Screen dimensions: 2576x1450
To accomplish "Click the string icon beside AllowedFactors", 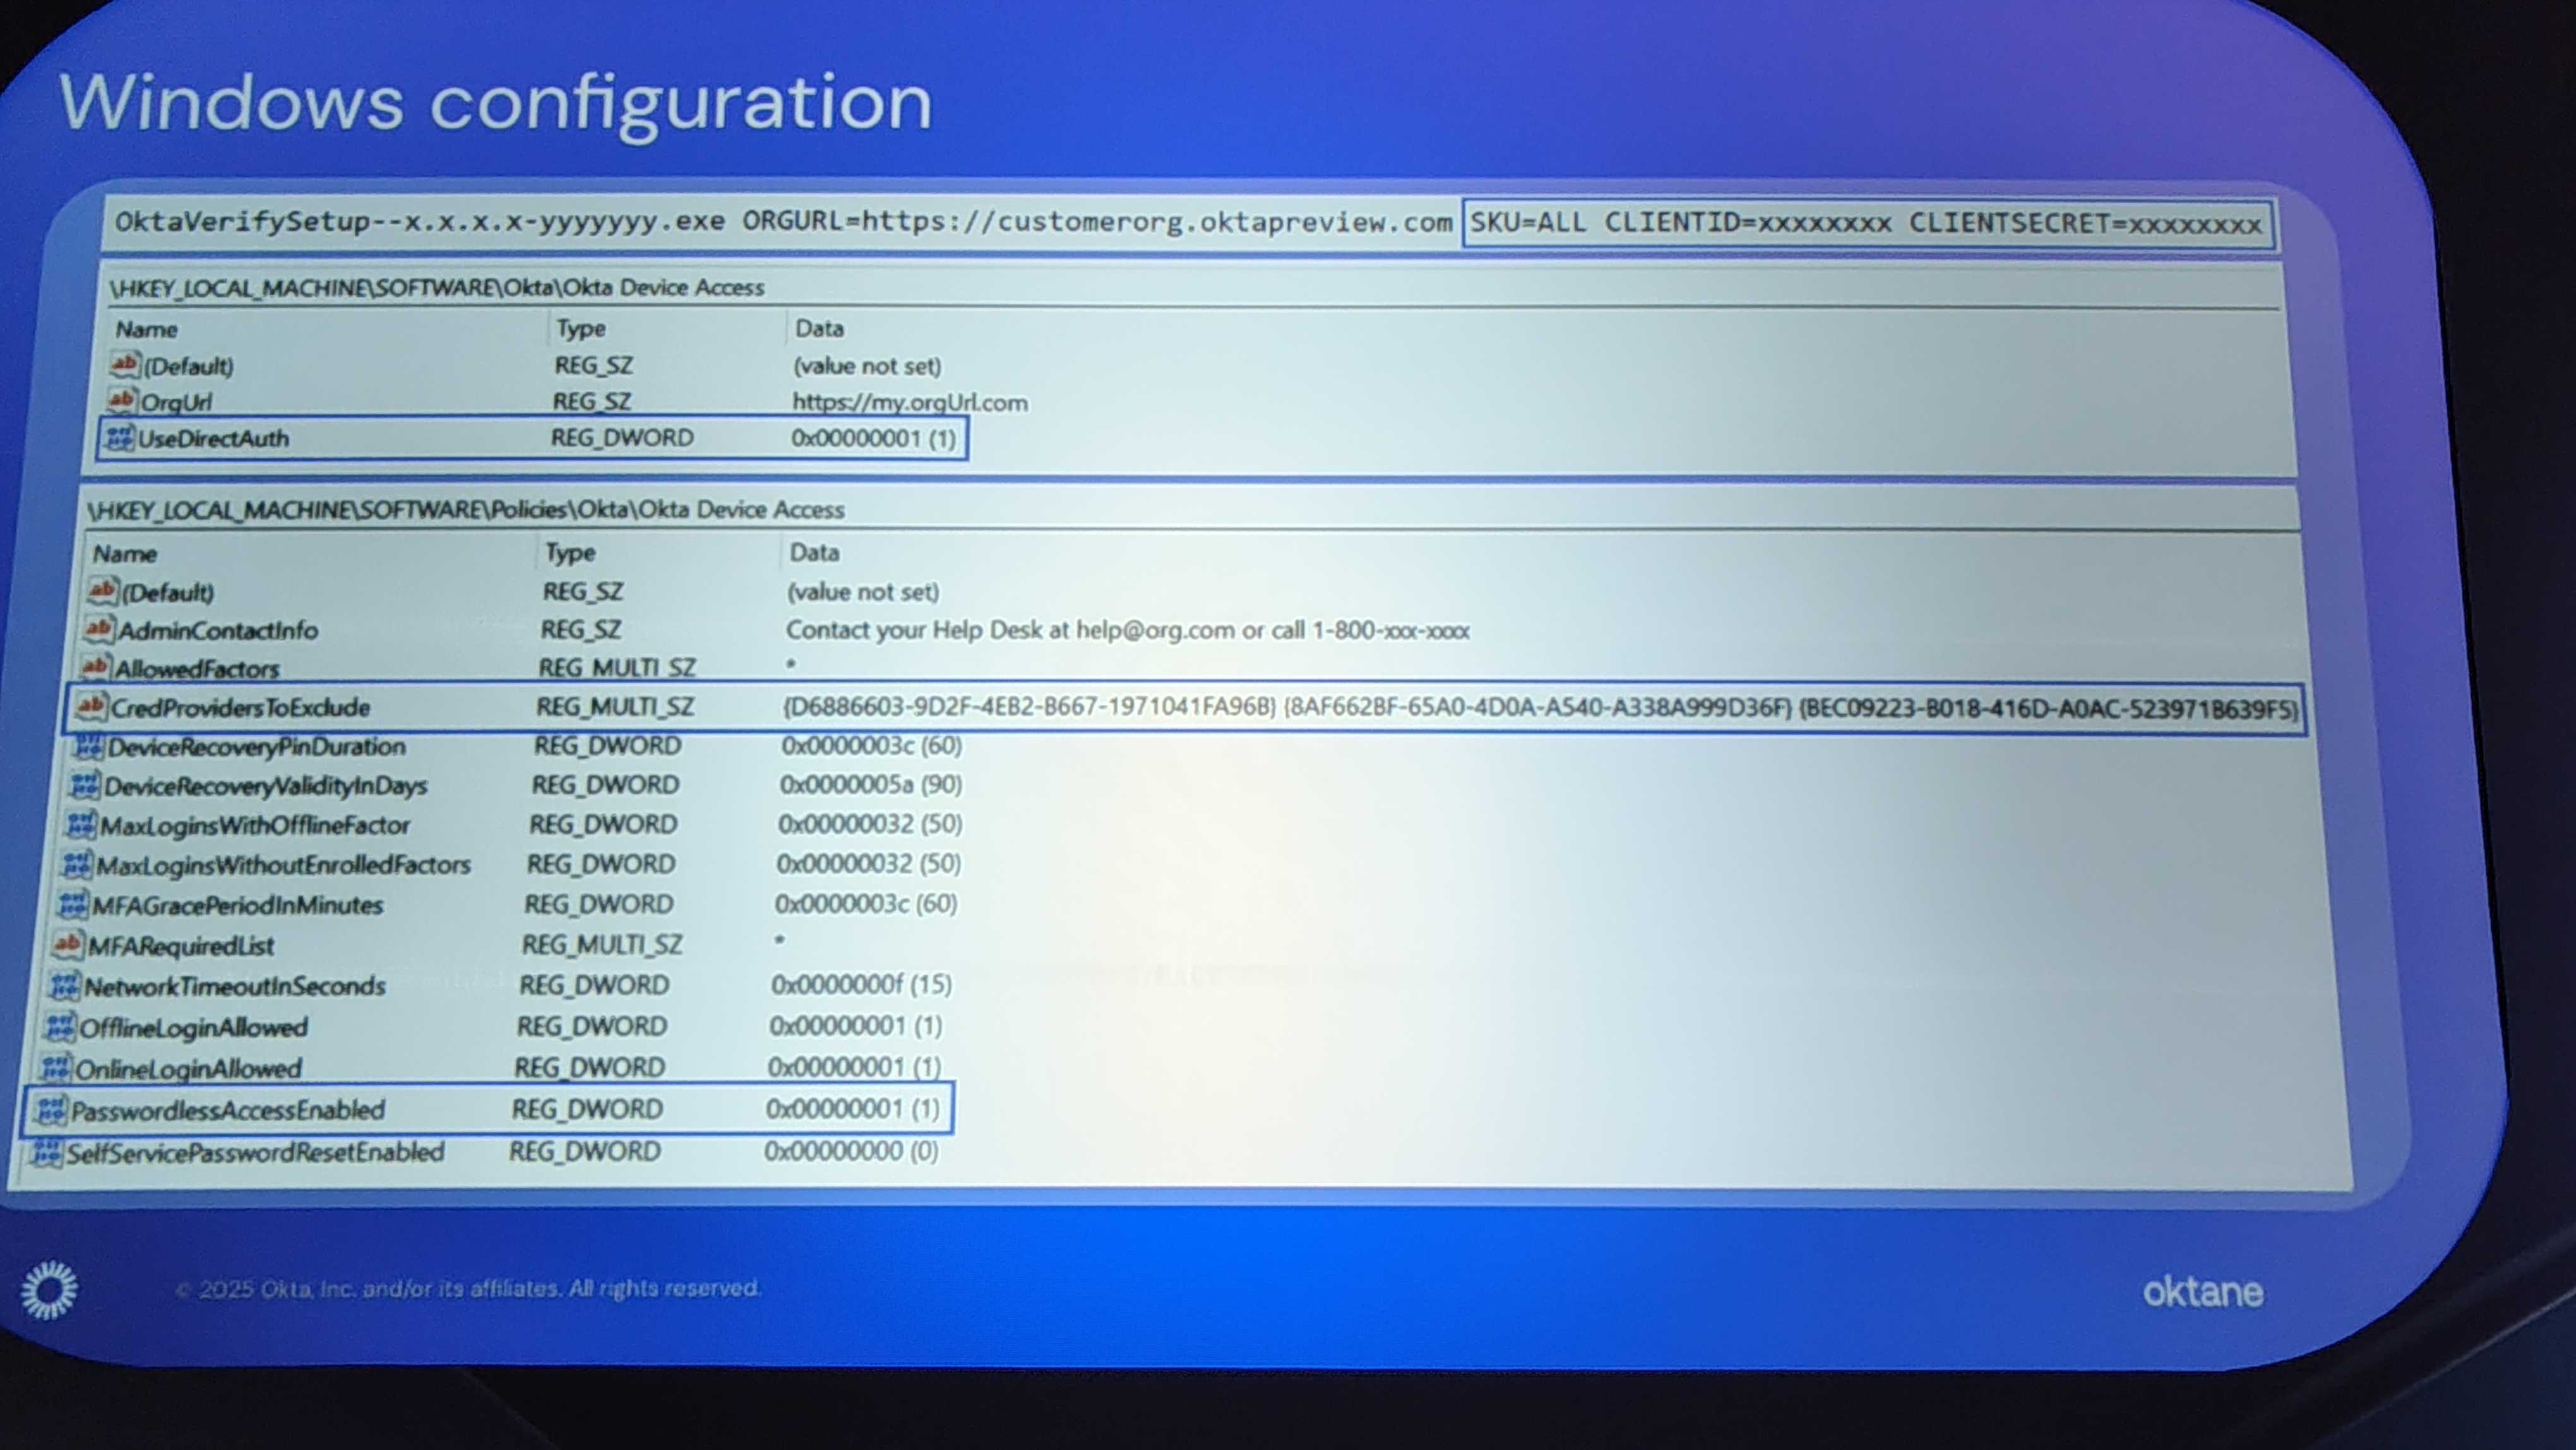I will pos(96,667).
